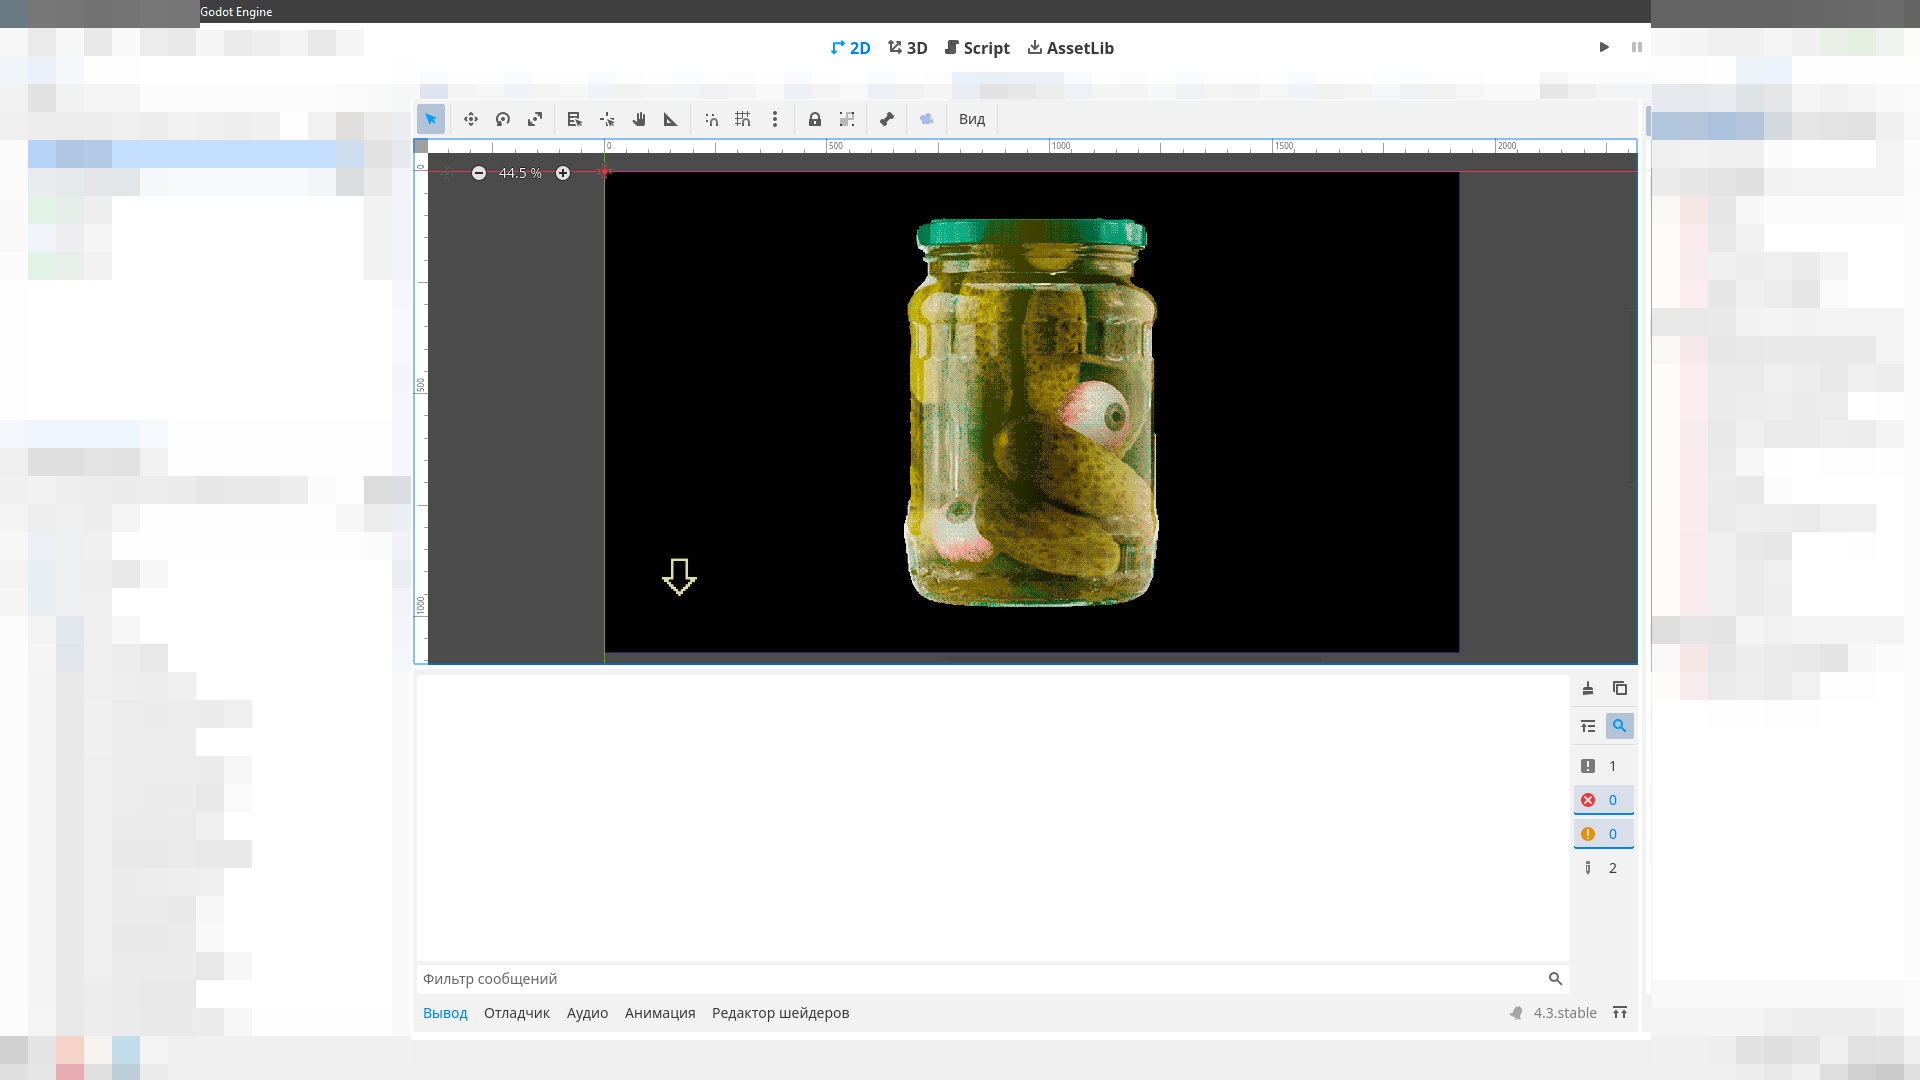Zoom in with the plus button
The height and width of the screenshot is (1080, 1920).
click(563, 173)
